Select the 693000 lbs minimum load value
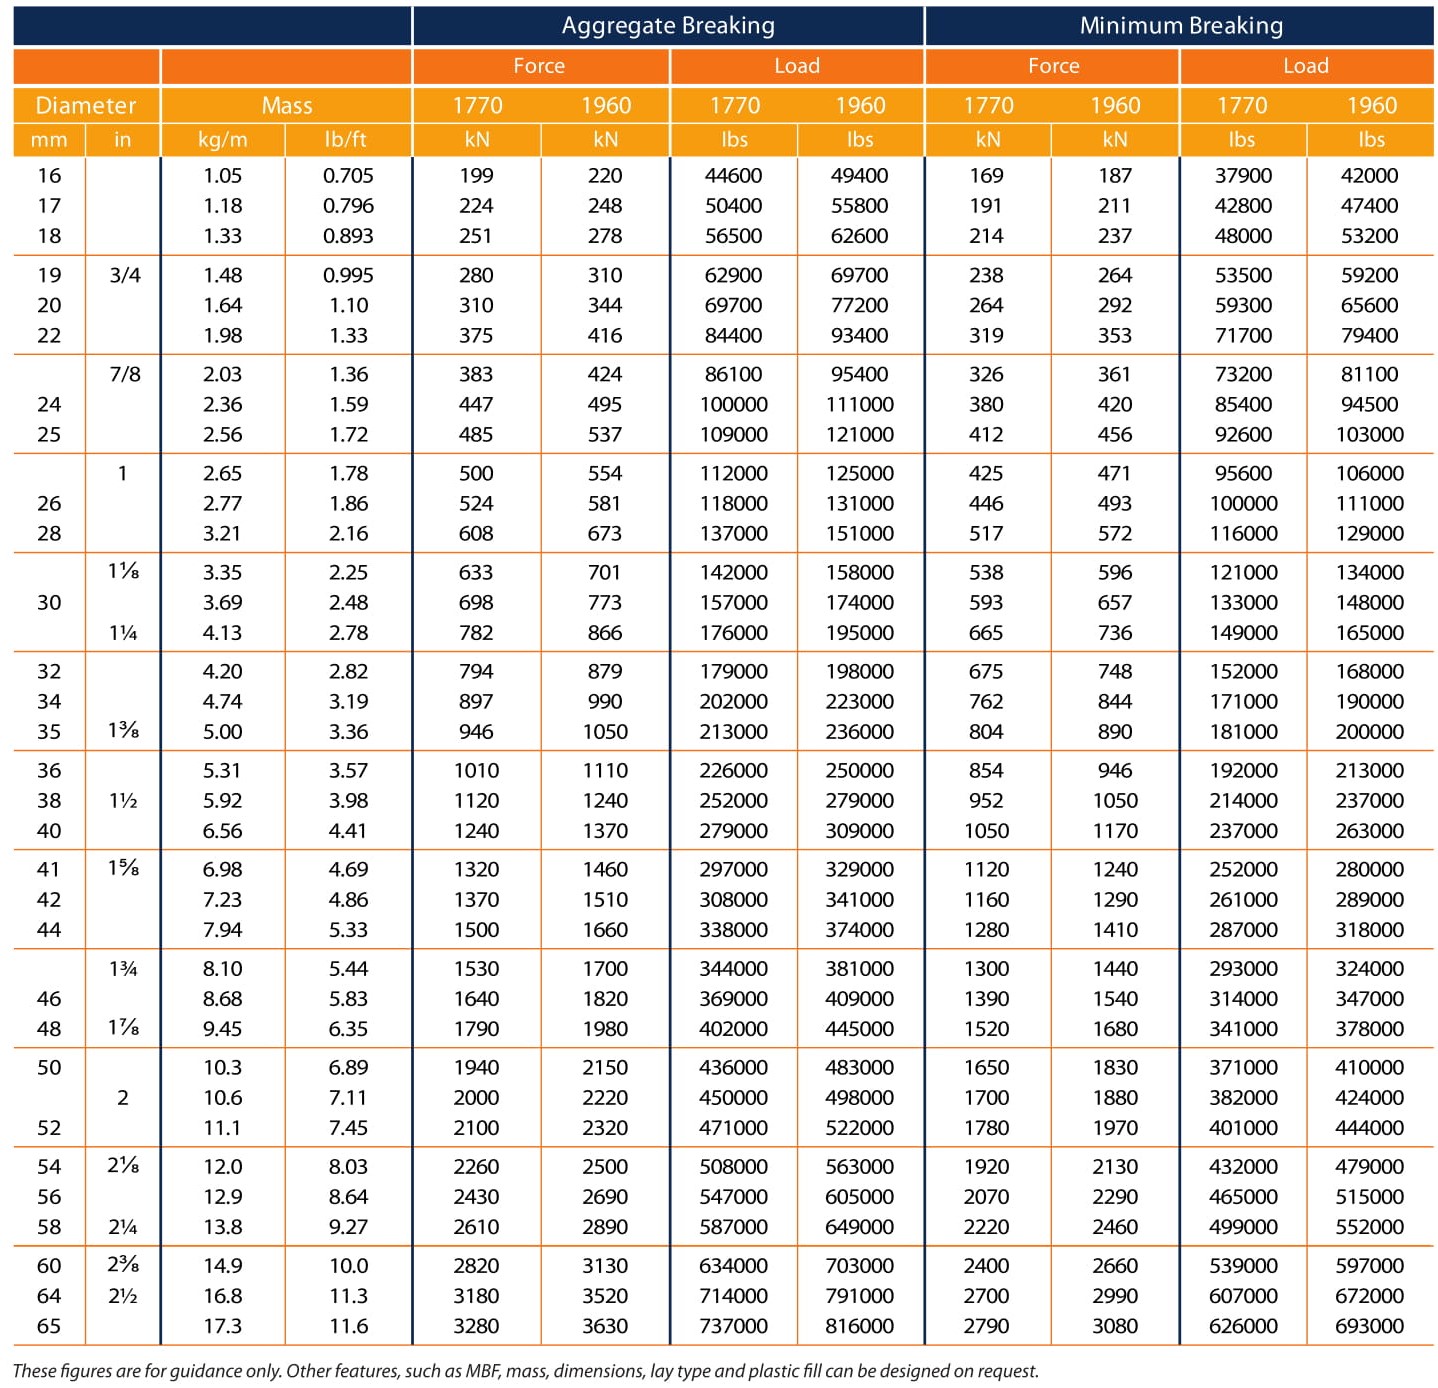The width and height of the screenshot is (1438, 1388). tap(1370, 1326)
